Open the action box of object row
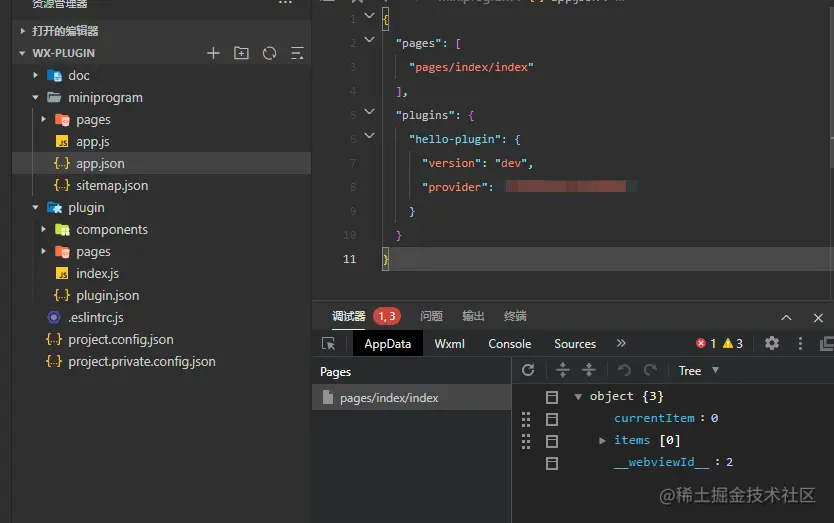 pos(552,397)
